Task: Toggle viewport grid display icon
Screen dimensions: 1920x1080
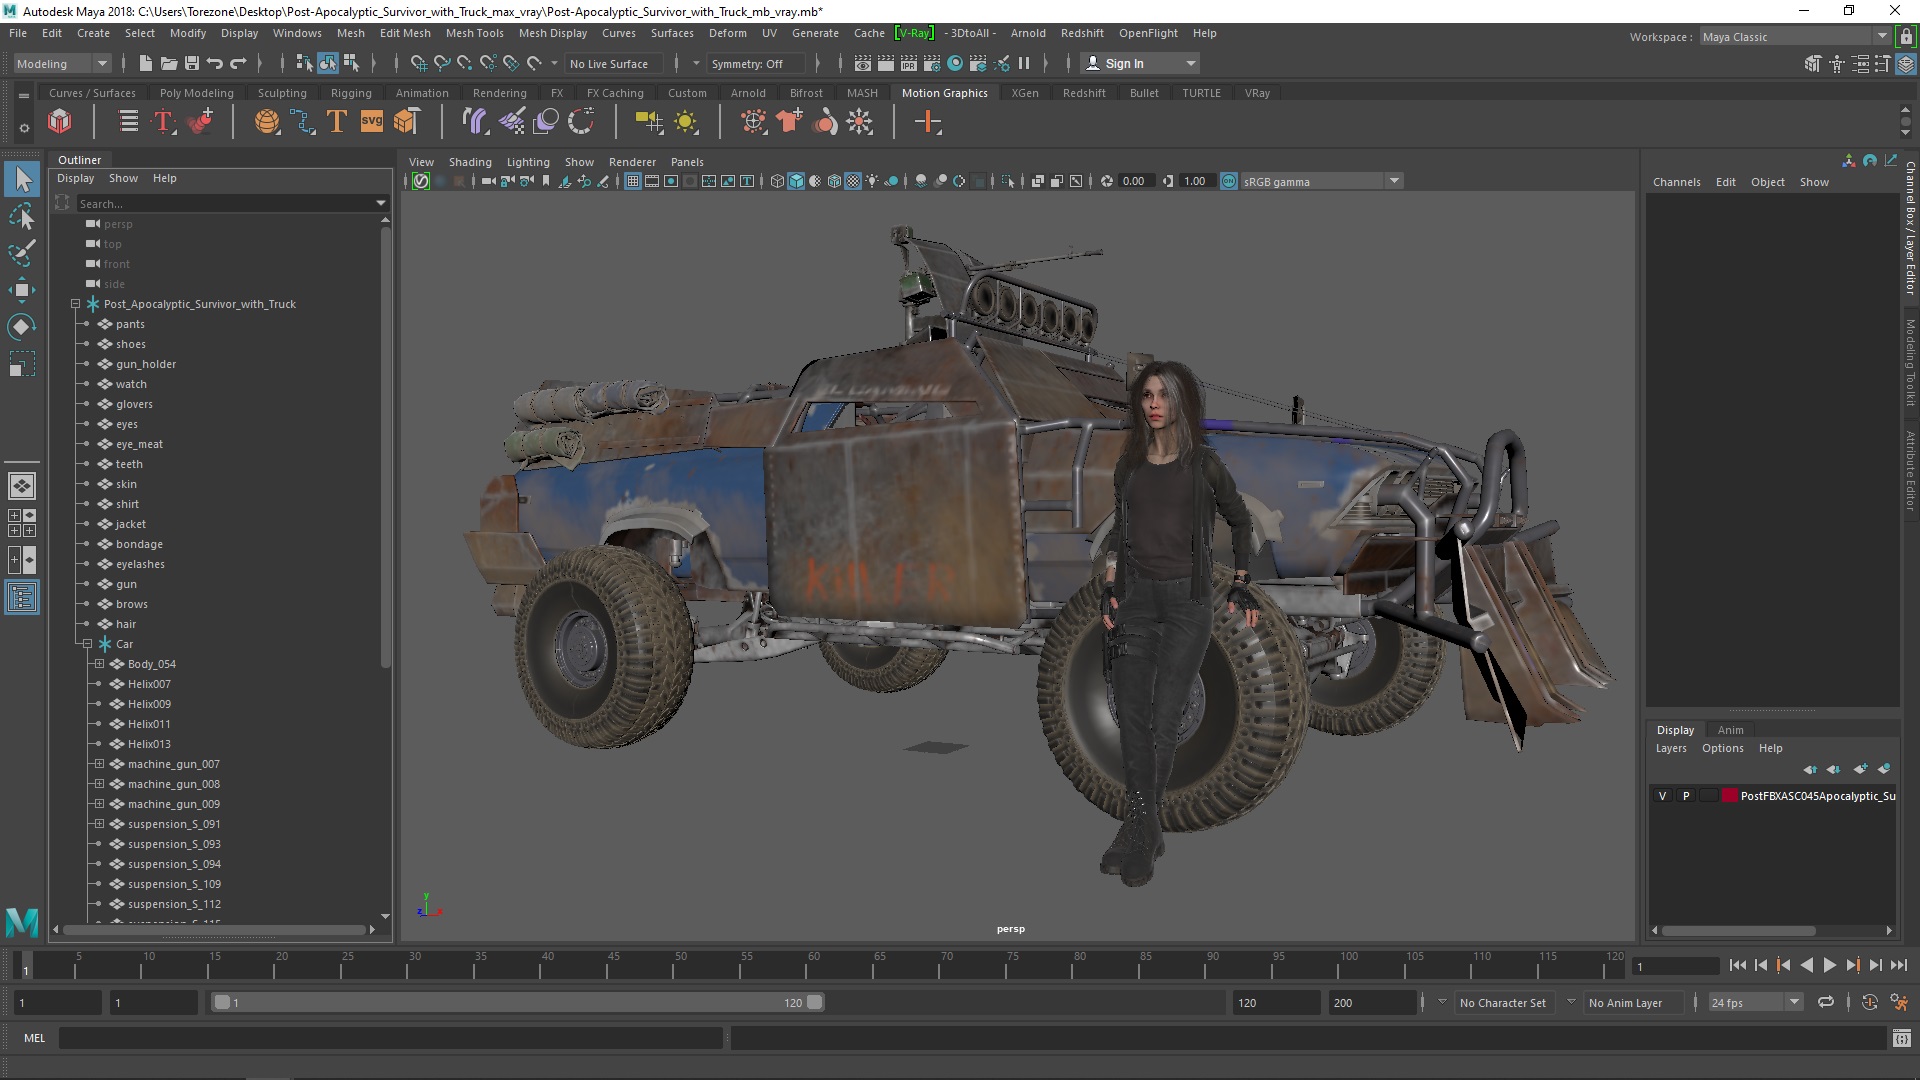Action: coord(633,181)
